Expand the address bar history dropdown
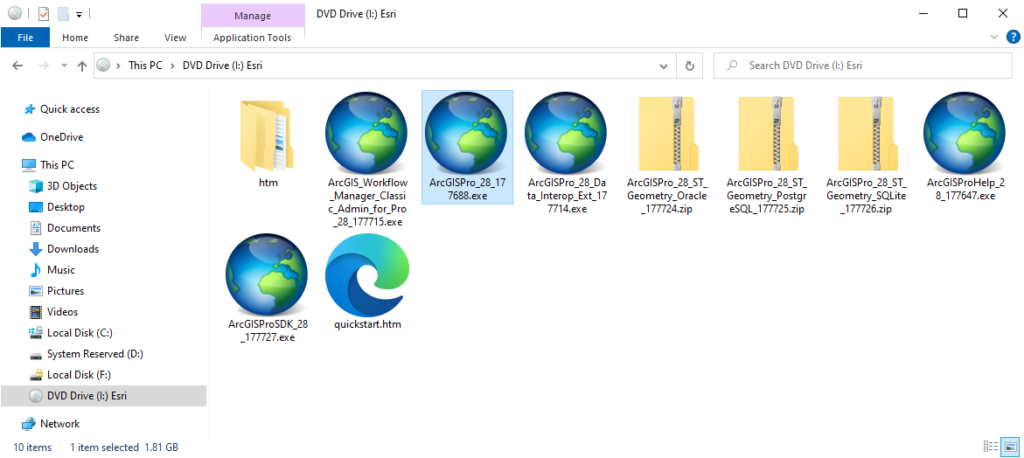The height and width of the screenshot is (458, 1024). point(664,66)
